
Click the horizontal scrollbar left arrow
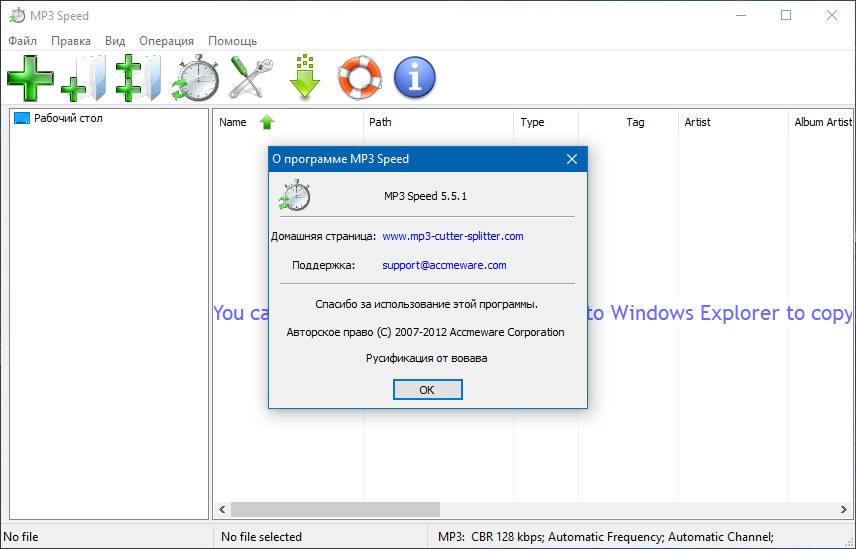(222, 510)
